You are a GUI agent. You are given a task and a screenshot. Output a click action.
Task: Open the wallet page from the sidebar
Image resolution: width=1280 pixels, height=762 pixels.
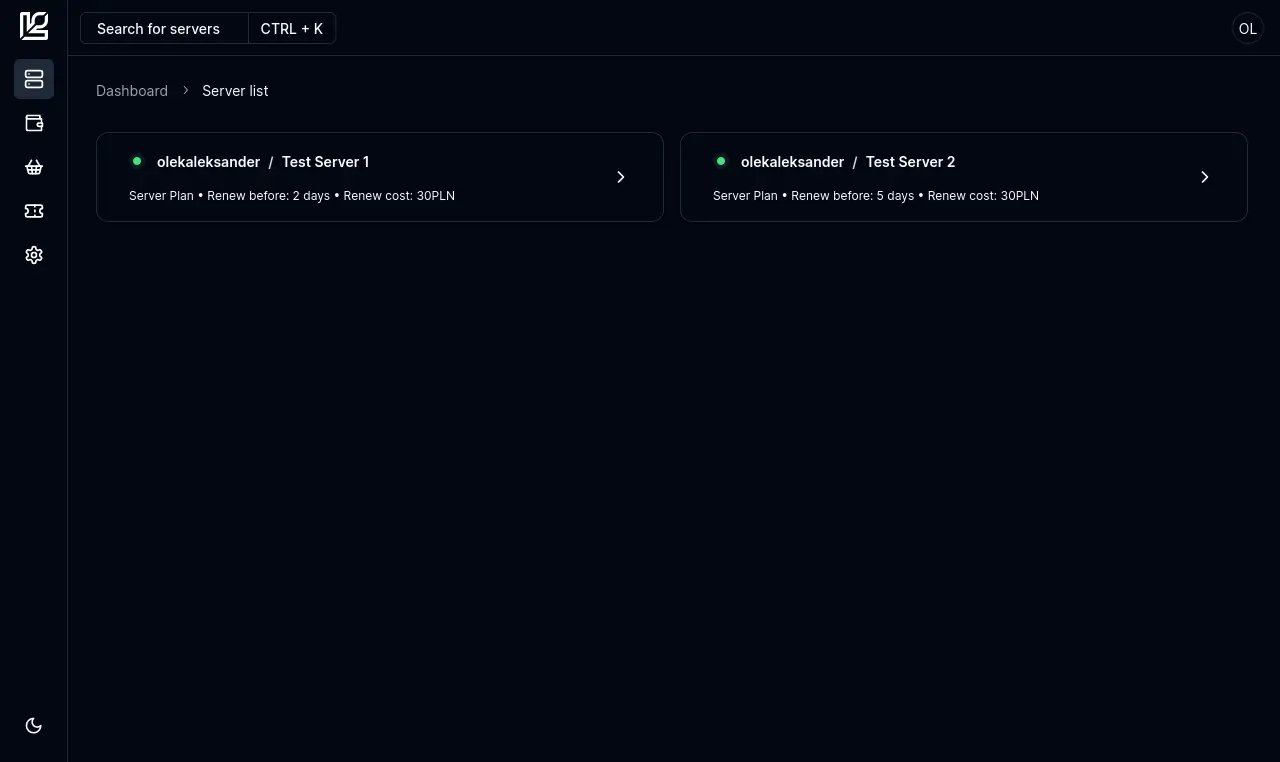coord(34,123)
